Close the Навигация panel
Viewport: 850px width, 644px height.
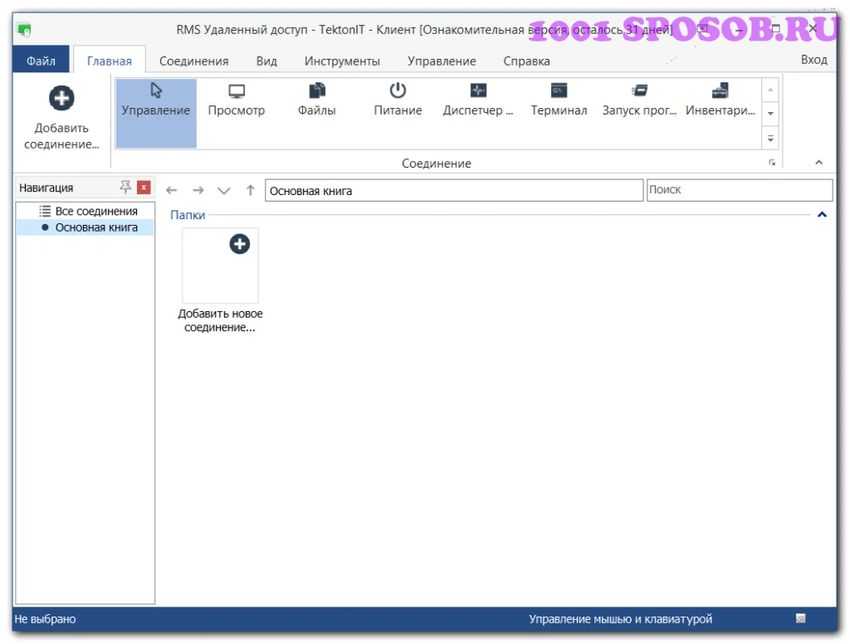pos(144,187)
